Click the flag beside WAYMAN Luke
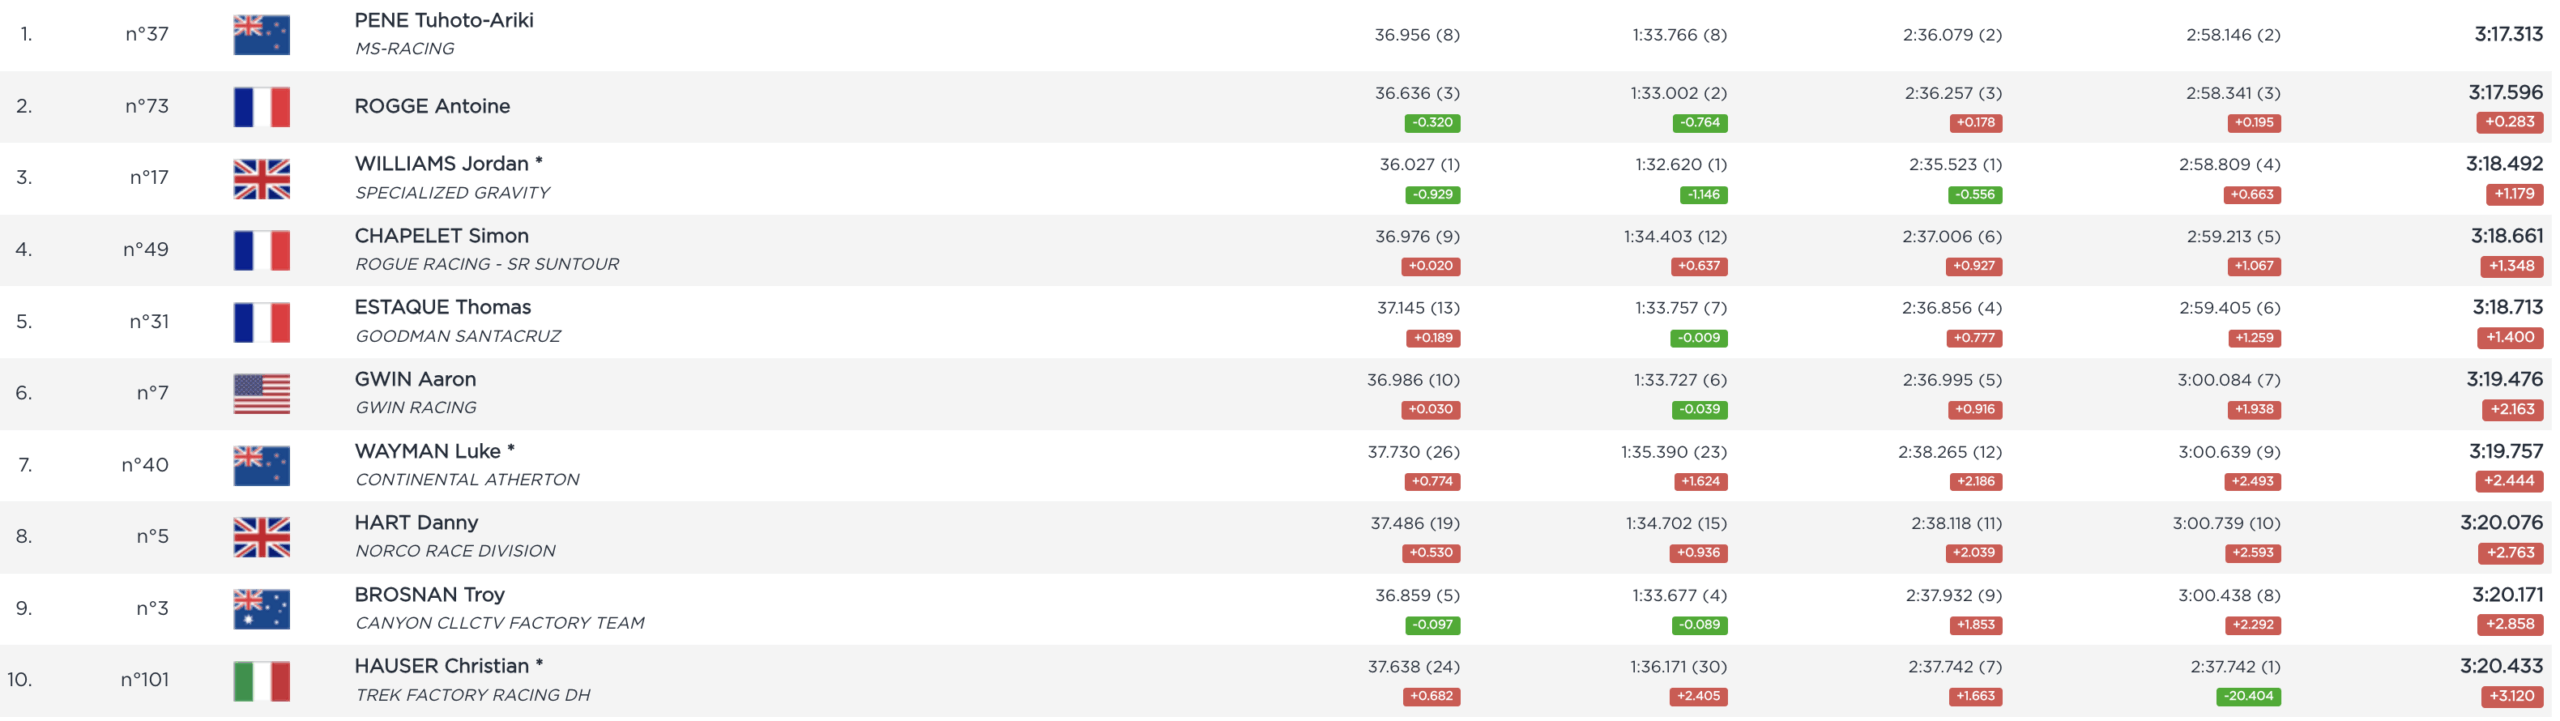 (261, 466)
